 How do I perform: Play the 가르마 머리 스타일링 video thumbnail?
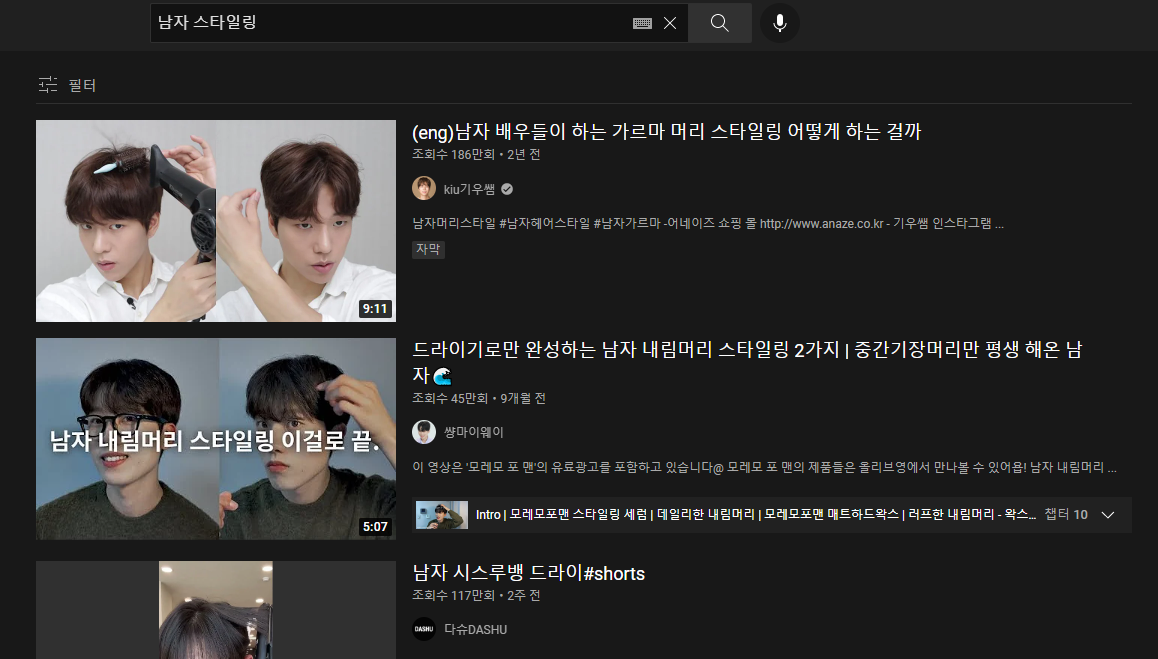click(216, 221)
